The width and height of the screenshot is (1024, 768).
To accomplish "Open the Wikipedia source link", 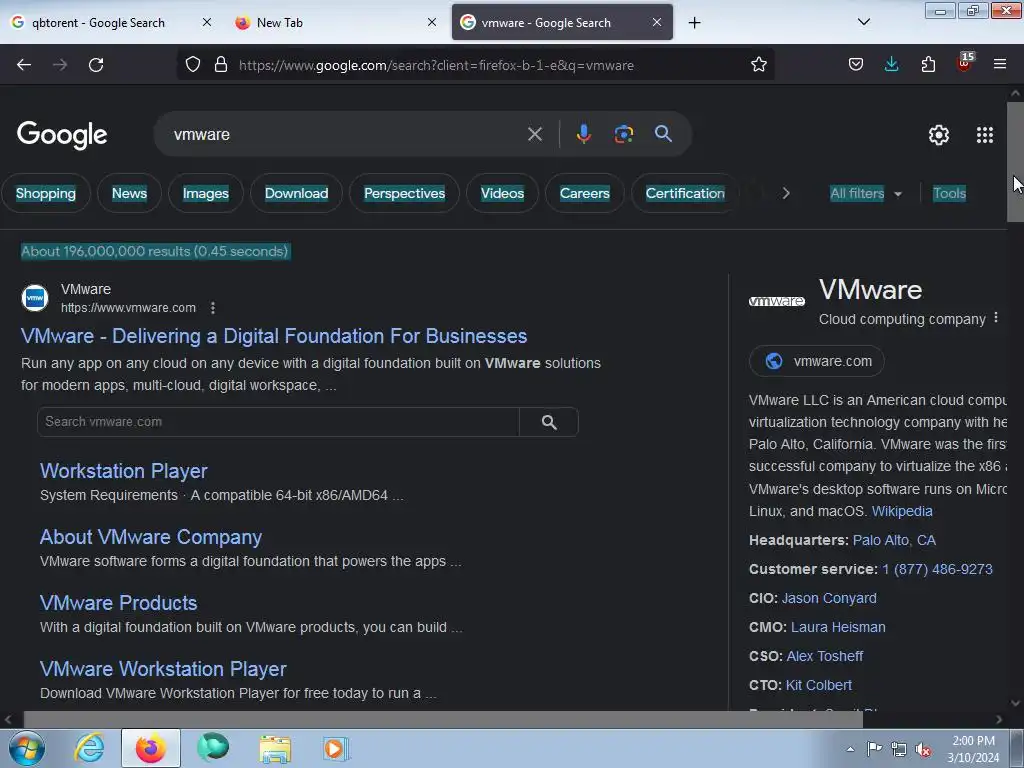I will [902, 511].
